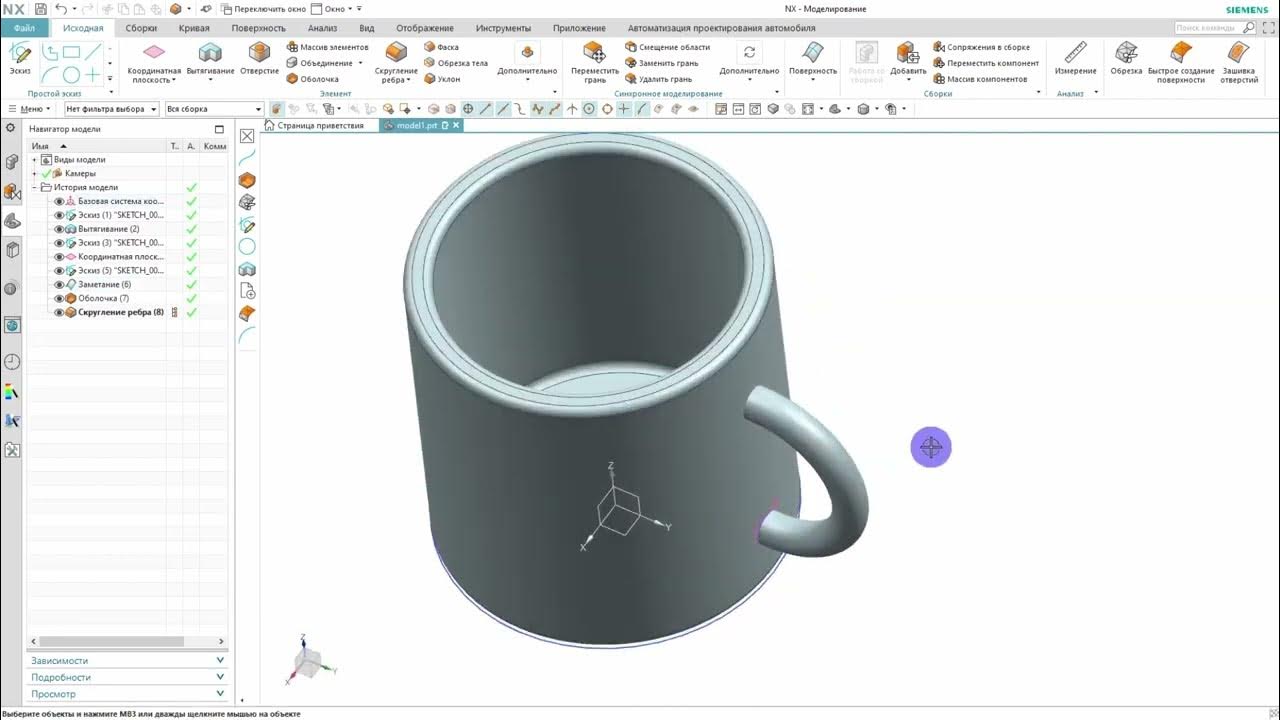Toggle visibility of Оболочка (7)
The width and height of the screenshot is (1280, 720).
point(59,298)
